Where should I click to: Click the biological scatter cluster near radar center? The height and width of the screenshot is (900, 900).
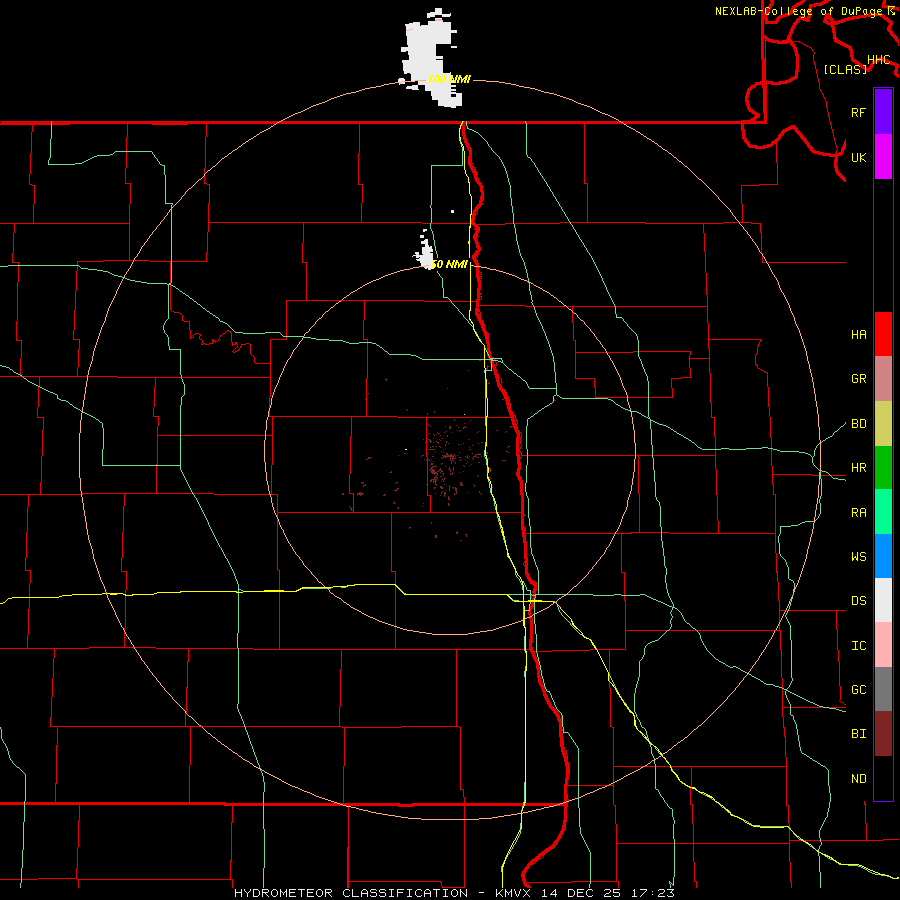pyautogui.click(x=451, y=459)
